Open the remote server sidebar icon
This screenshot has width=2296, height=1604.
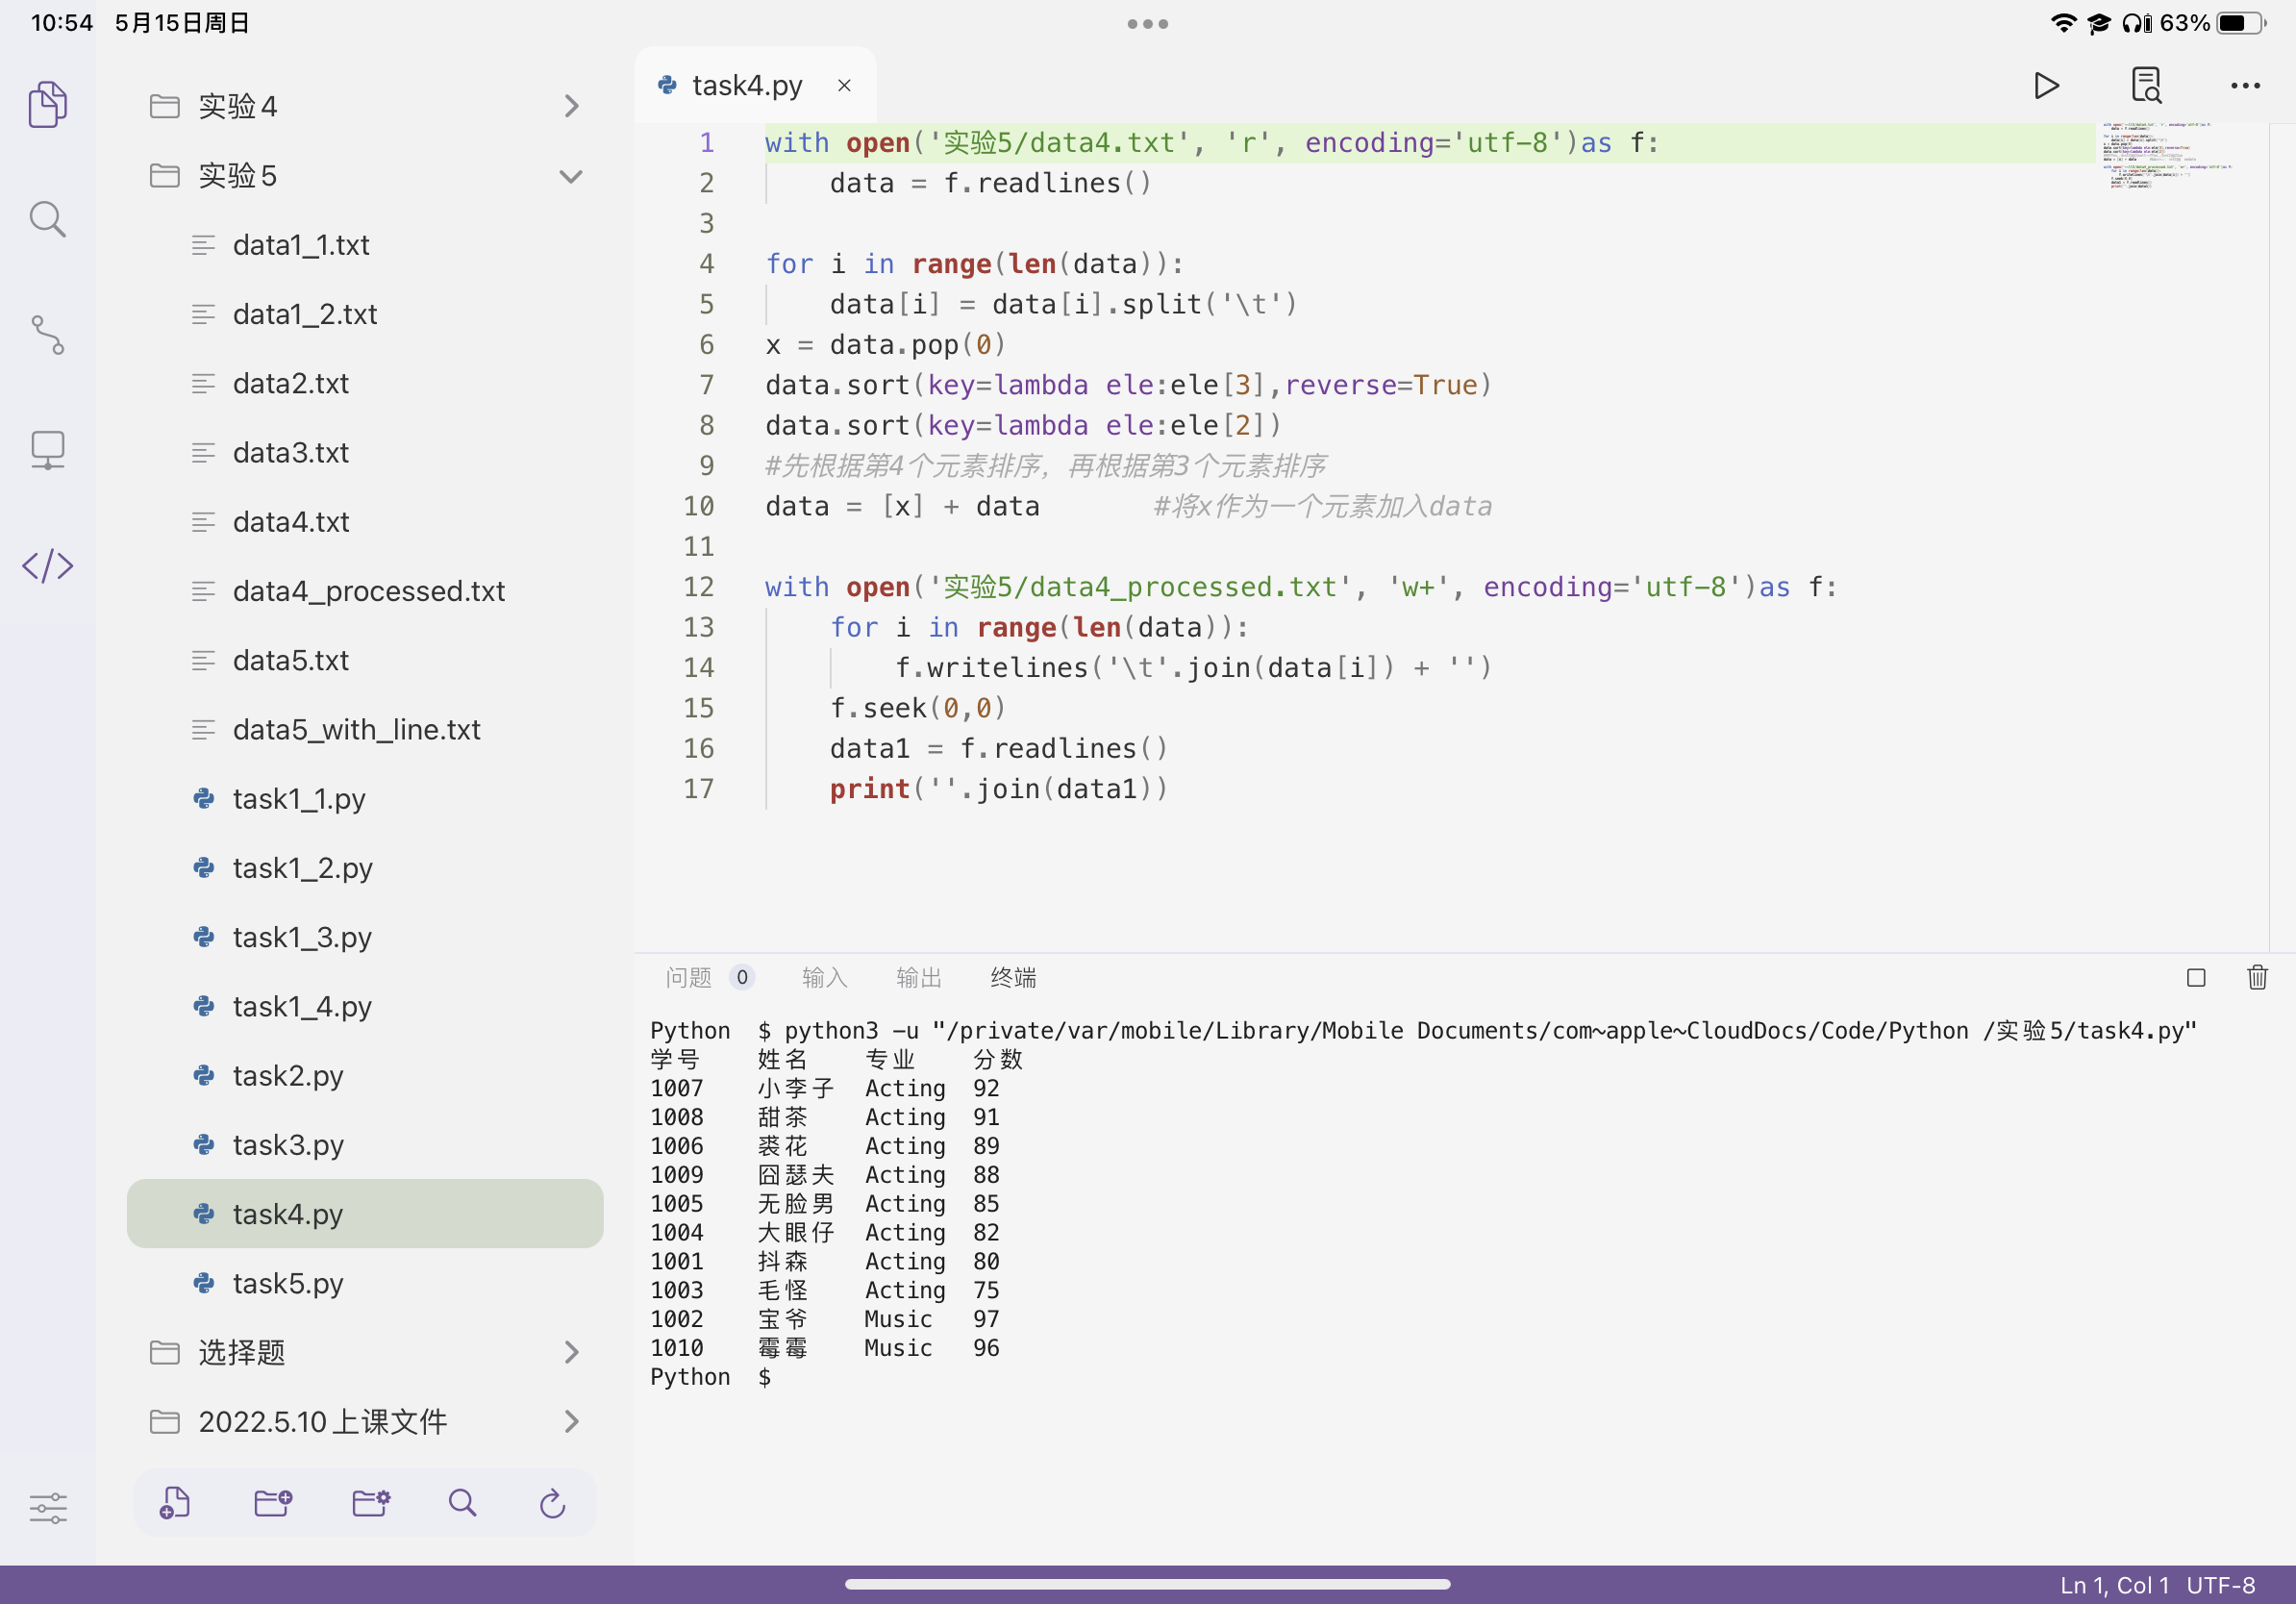[x=48, y=450]
